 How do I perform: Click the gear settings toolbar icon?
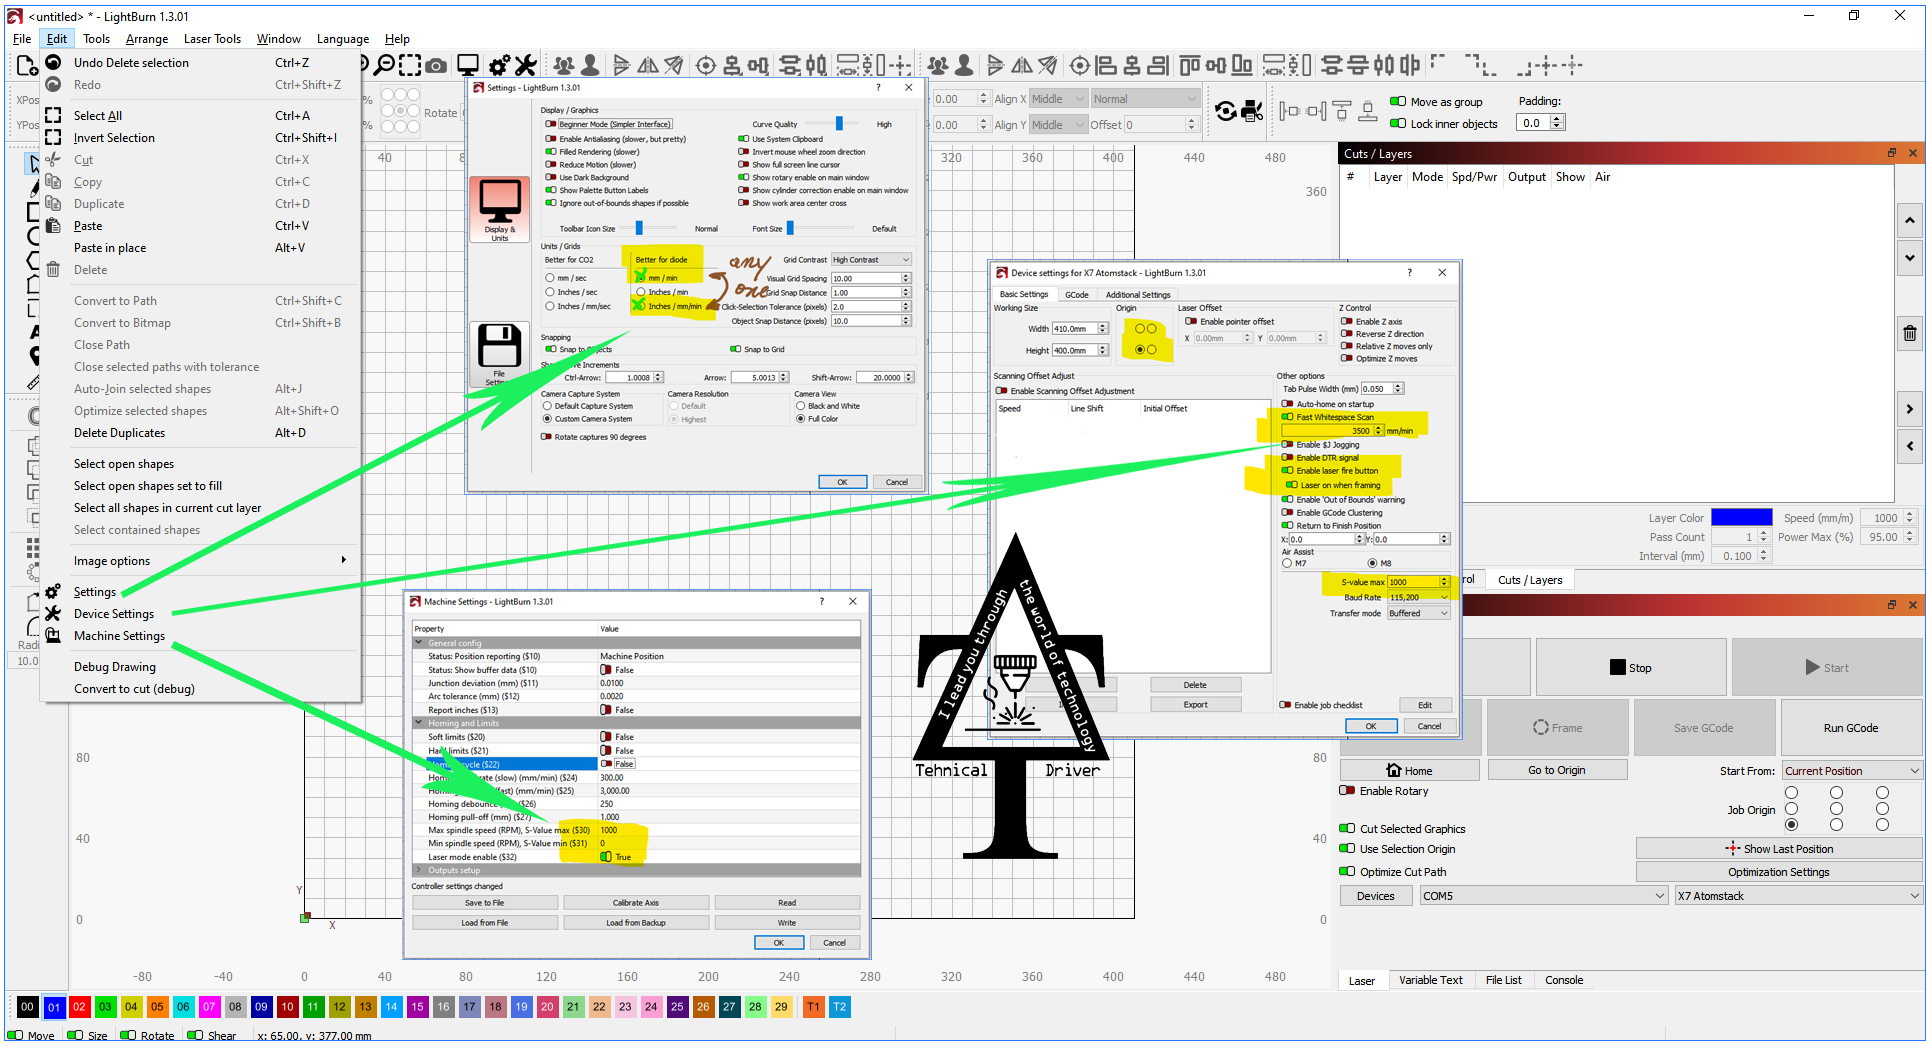pos(499,66)
